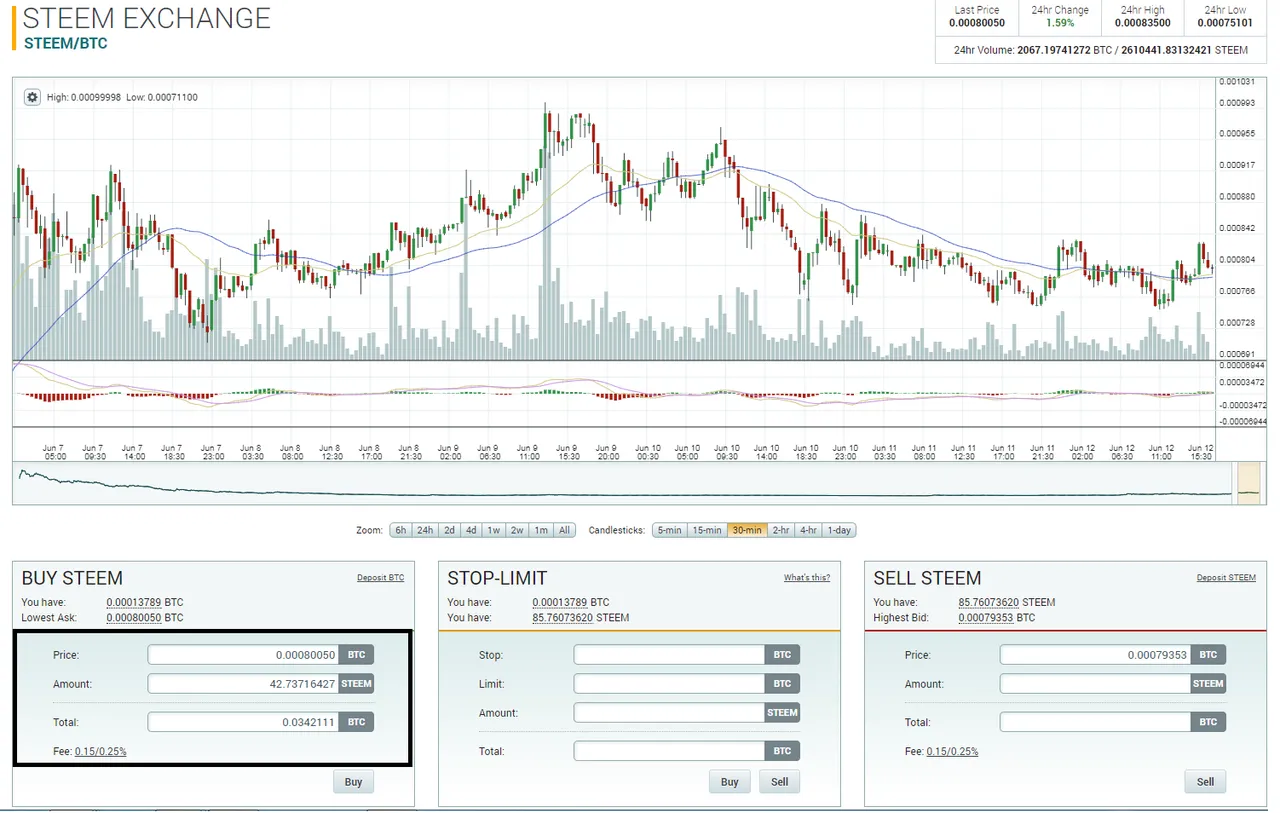Click Last Price 0.00080050 value
The width and height of the screenshot is (1280, 813).
pos(977,22)
